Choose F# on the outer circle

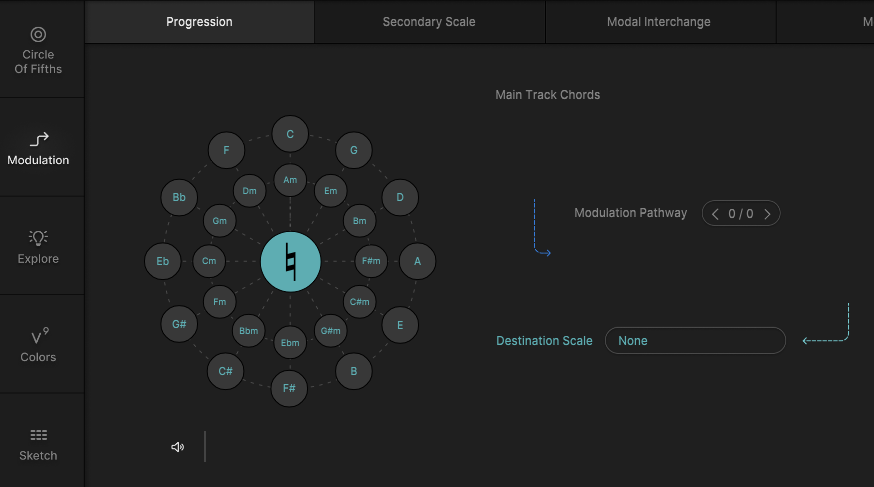[x=290, y=388]
